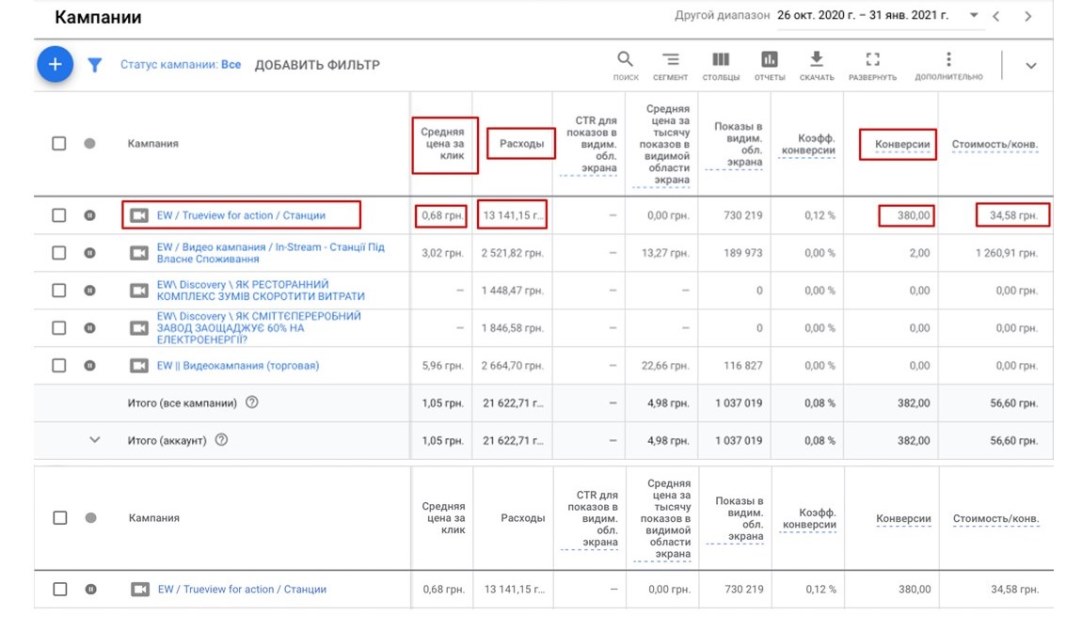Viewport: 1082px width, 631px height.
Task: Check the Видеокампания (торговая) row checkbox
Action: pyautogui.click(x=59, y=365)
